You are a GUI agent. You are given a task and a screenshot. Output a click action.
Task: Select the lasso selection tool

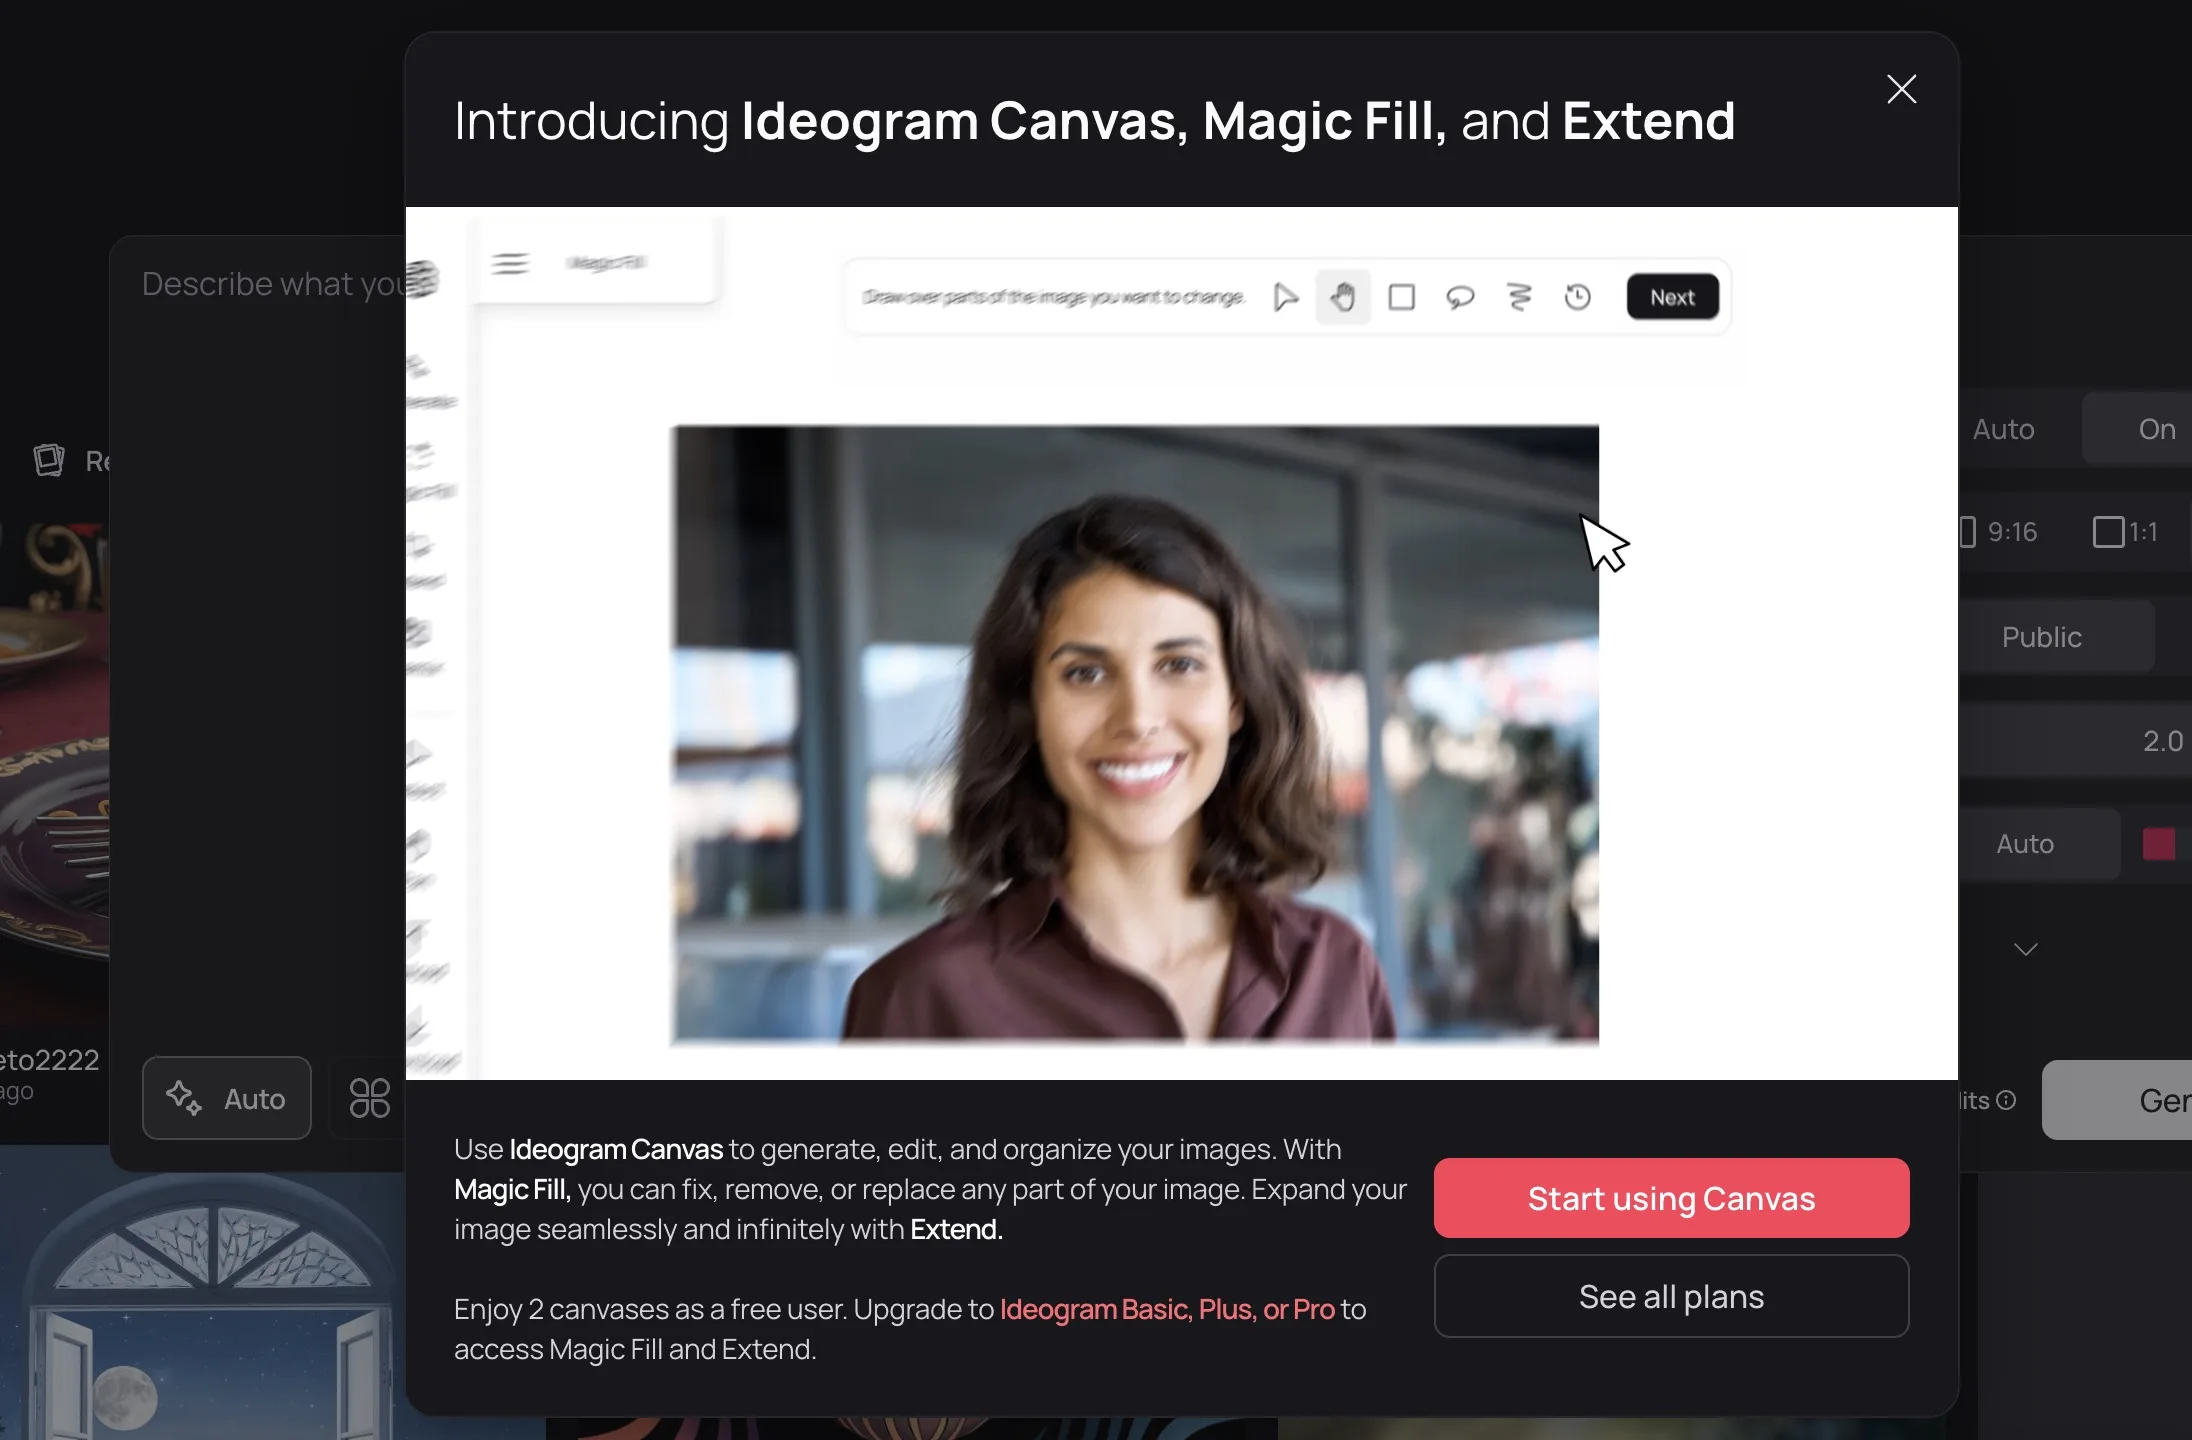pyautogui.click(x=1459, y=296)
